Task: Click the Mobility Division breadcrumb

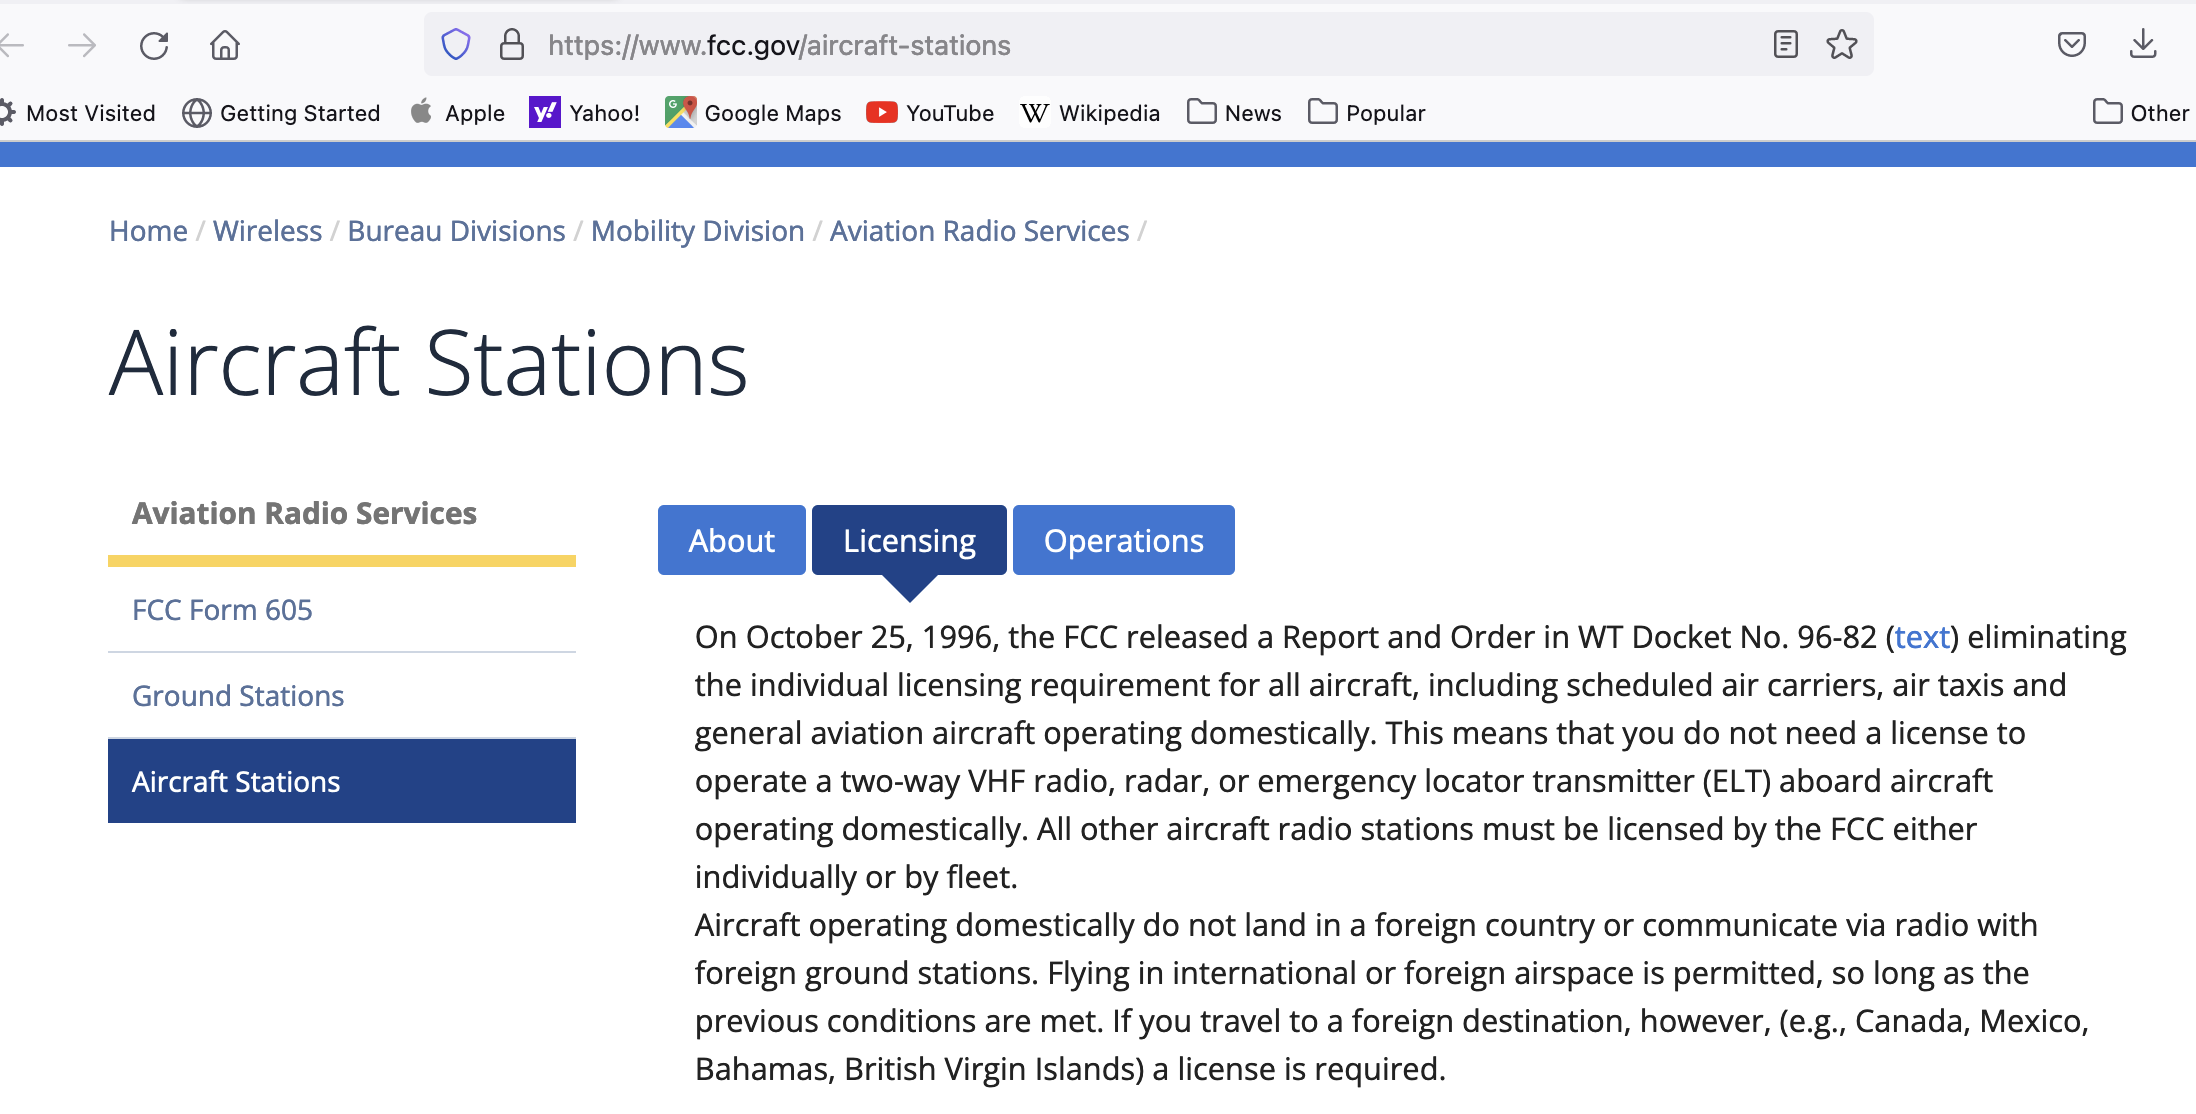Action: click(x=697, y=231)
